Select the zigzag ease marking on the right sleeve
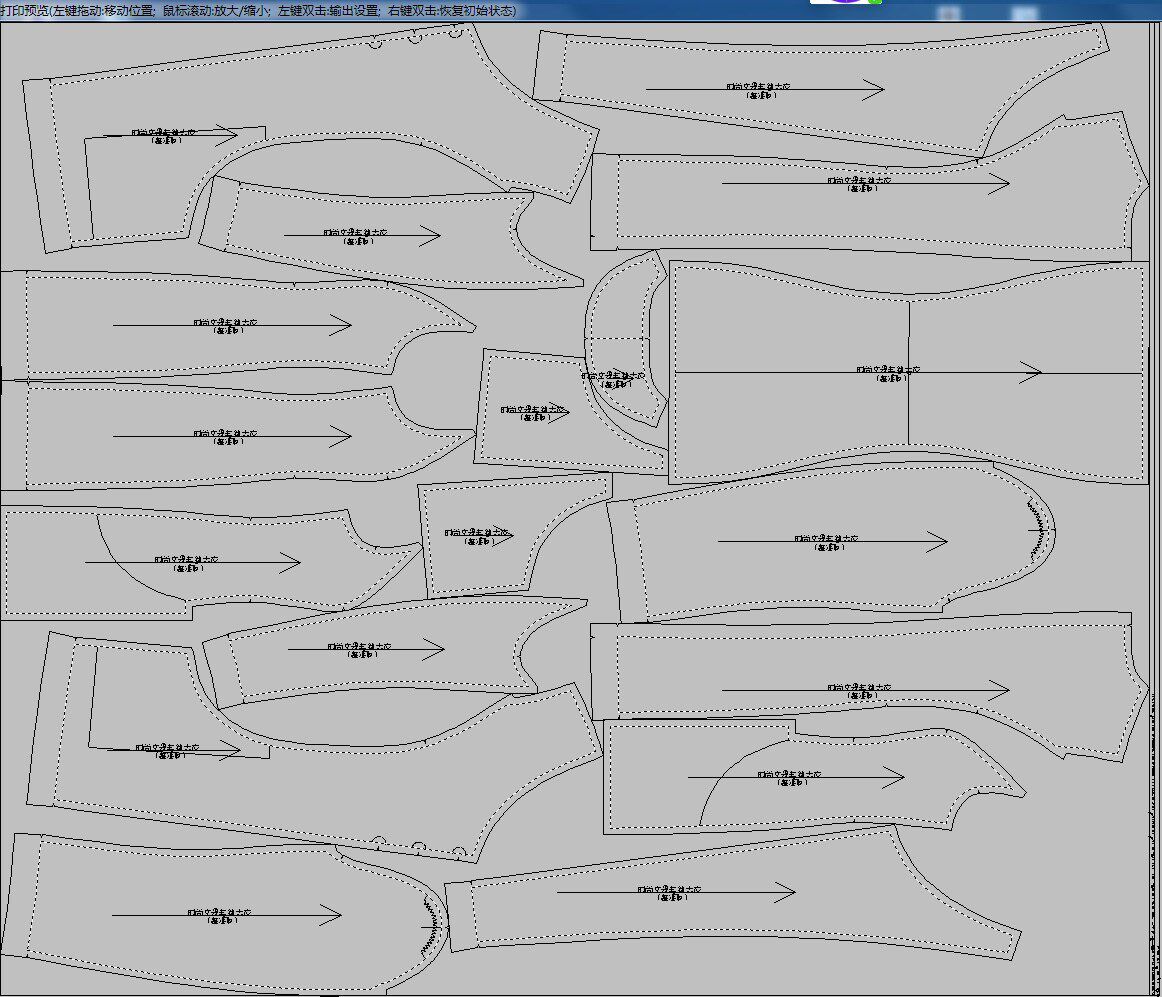This screenshot has height=997, width=1162. pos(1038,531)
